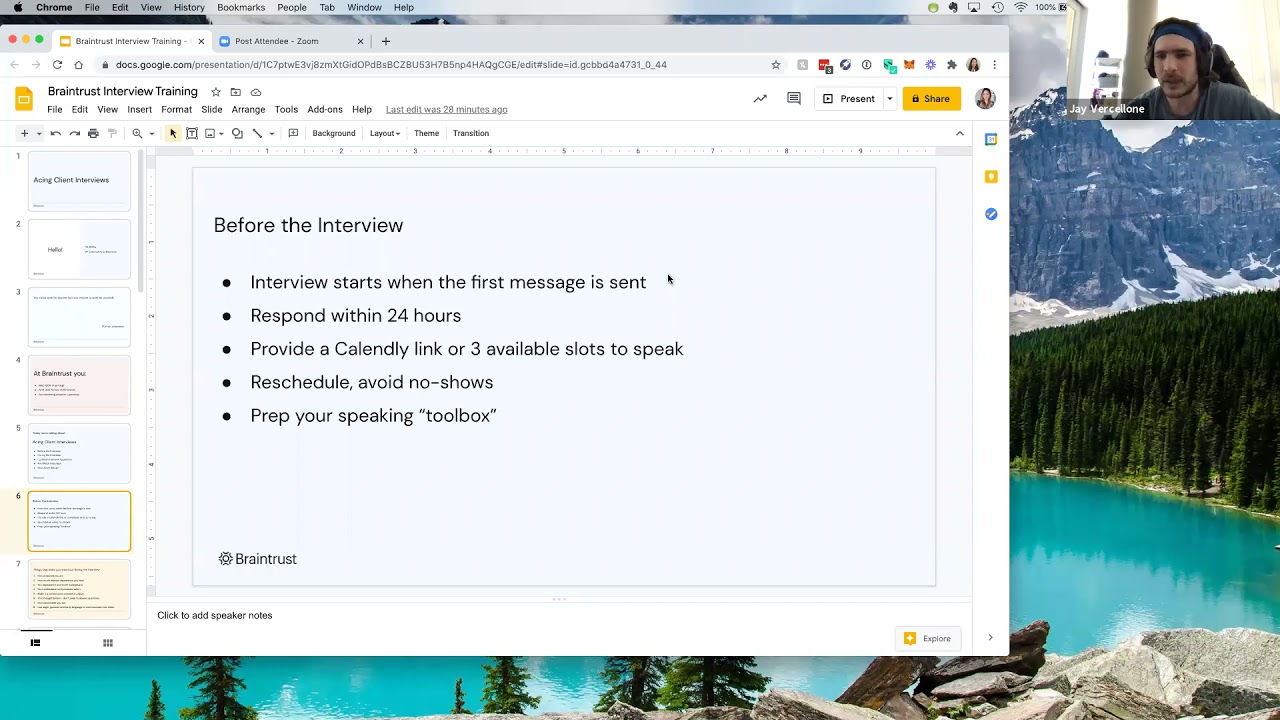Insert a text box
The image size is (1280, 720).
pyautogui.click(x=192, y=133)
